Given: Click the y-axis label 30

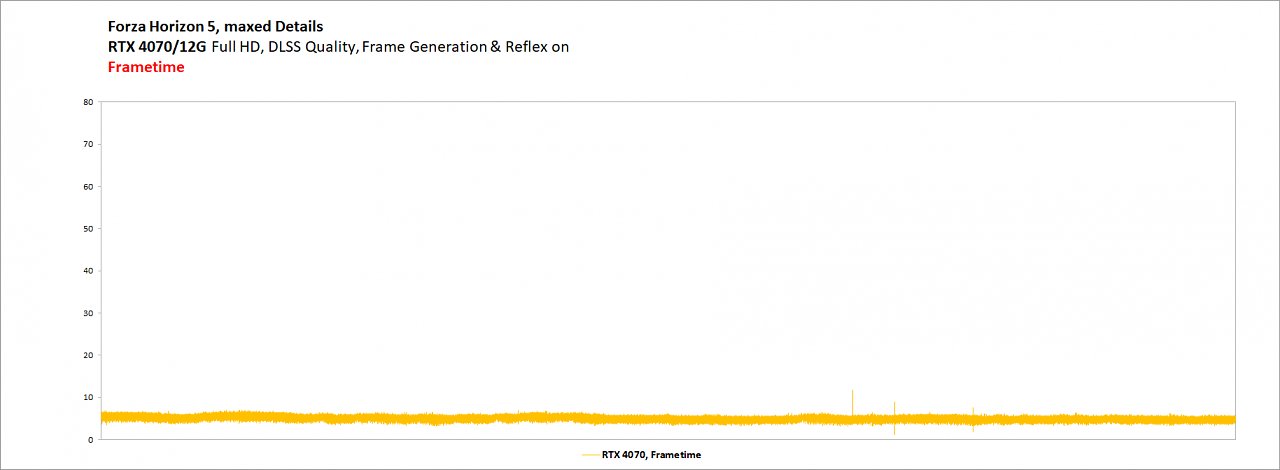Looking at the screenshot, I should click(89, 313).
